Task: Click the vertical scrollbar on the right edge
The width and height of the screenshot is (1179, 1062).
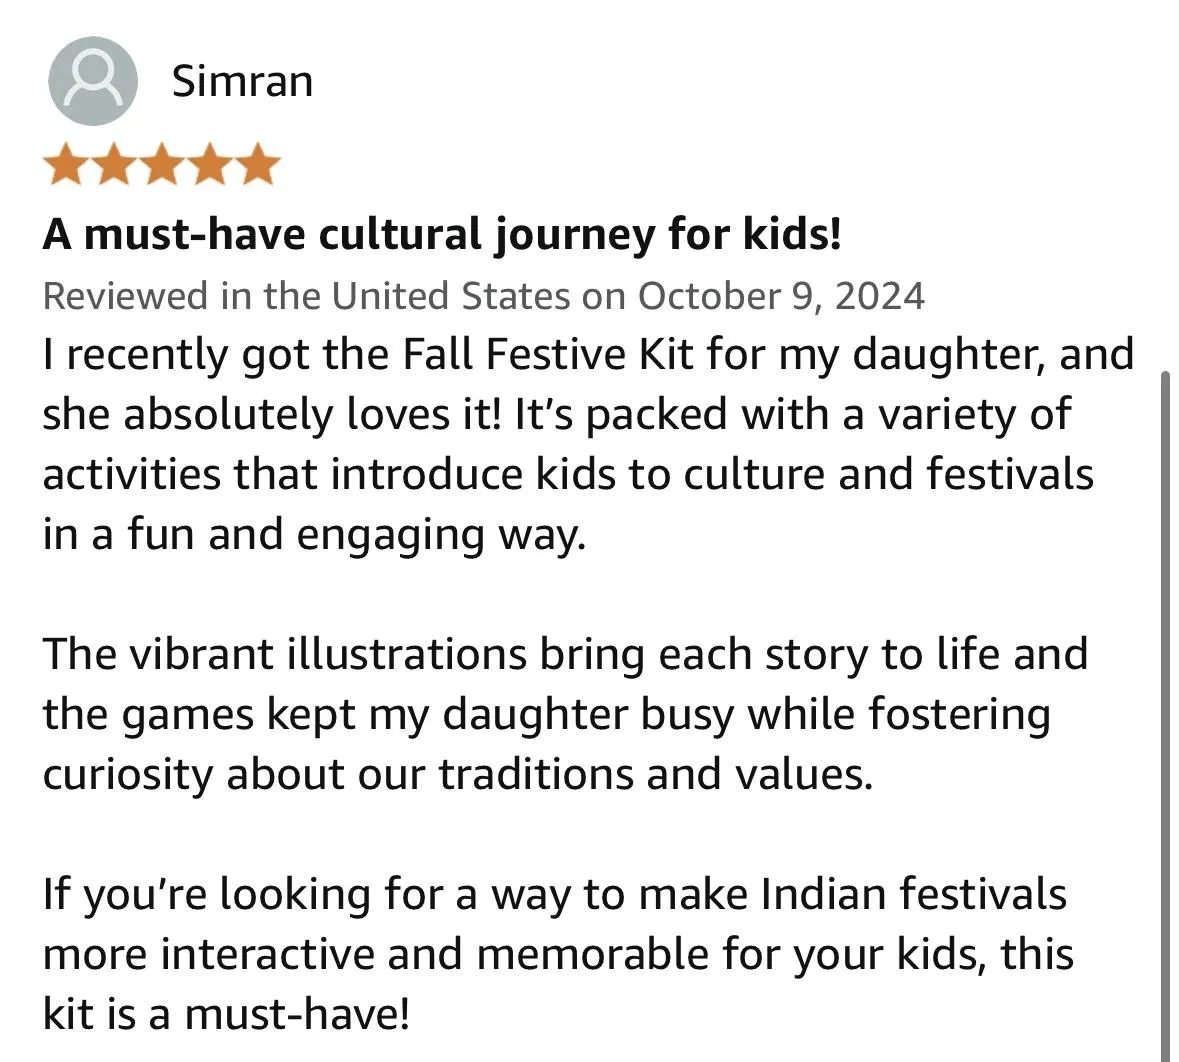Action: pyautogui.click(x=1165, y=700)
